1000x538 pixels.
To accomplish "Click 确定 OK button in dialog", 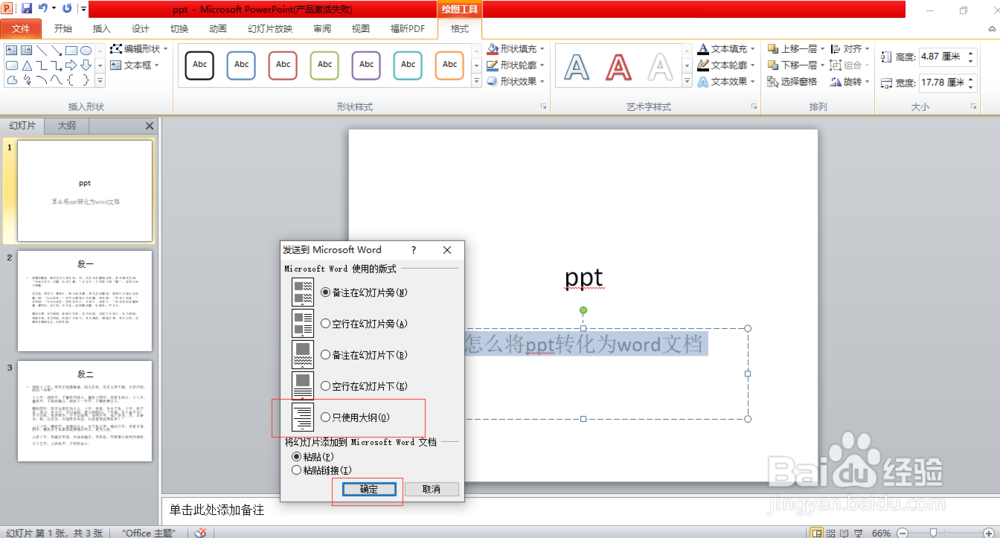I will pyautogui.click(x=369, y=489).
